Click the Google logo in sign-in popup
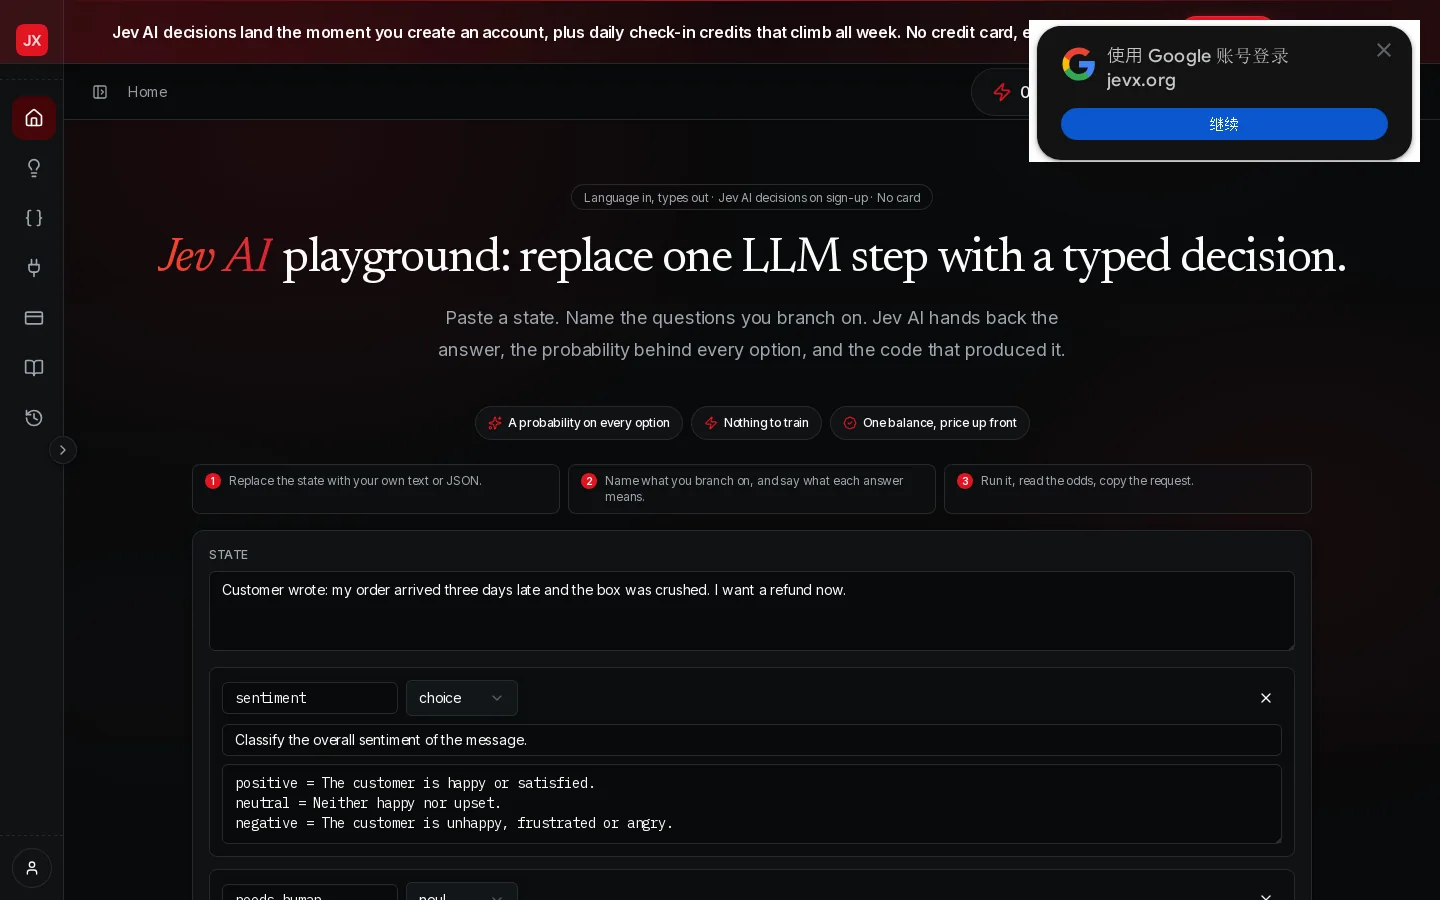 1078,64
